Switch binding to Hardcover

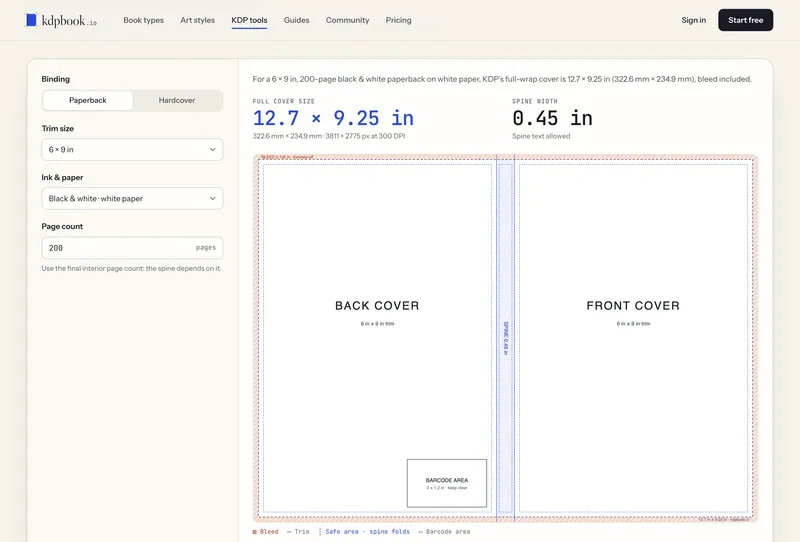pyautogui.click(x=177, y=101)
